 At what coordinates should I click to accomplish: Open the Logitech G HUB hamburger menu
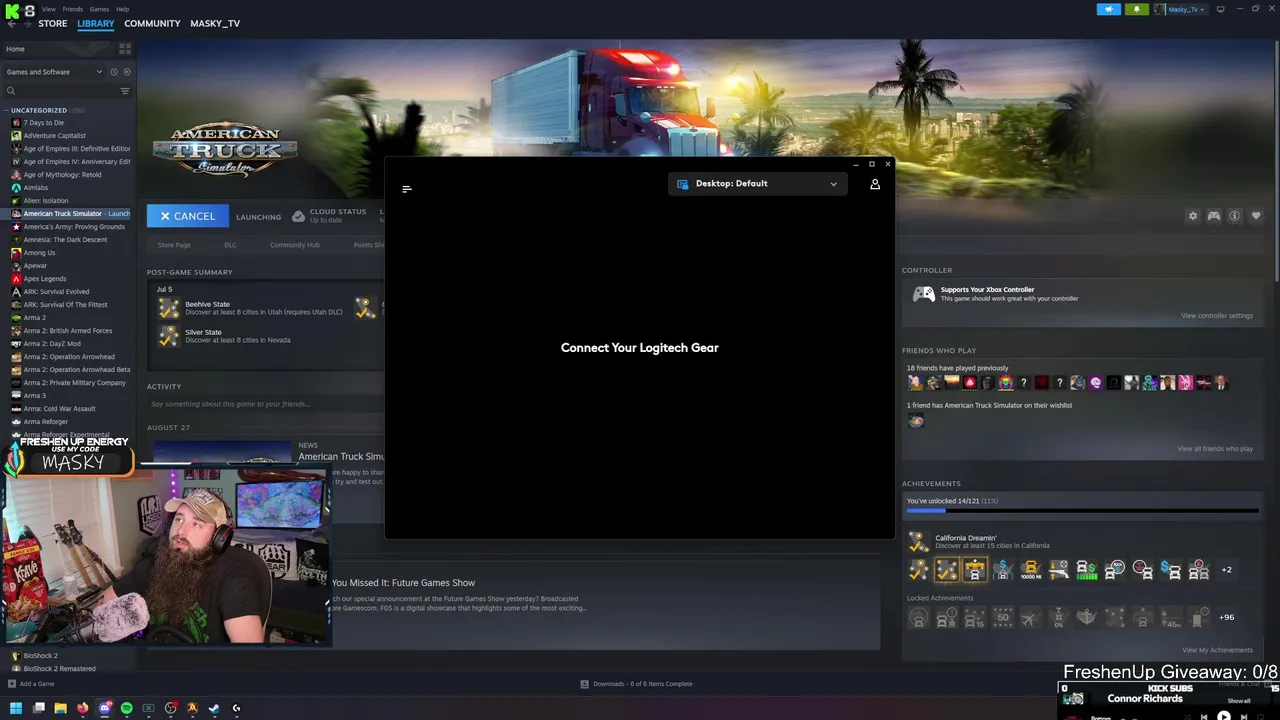(x=407, y=189)
